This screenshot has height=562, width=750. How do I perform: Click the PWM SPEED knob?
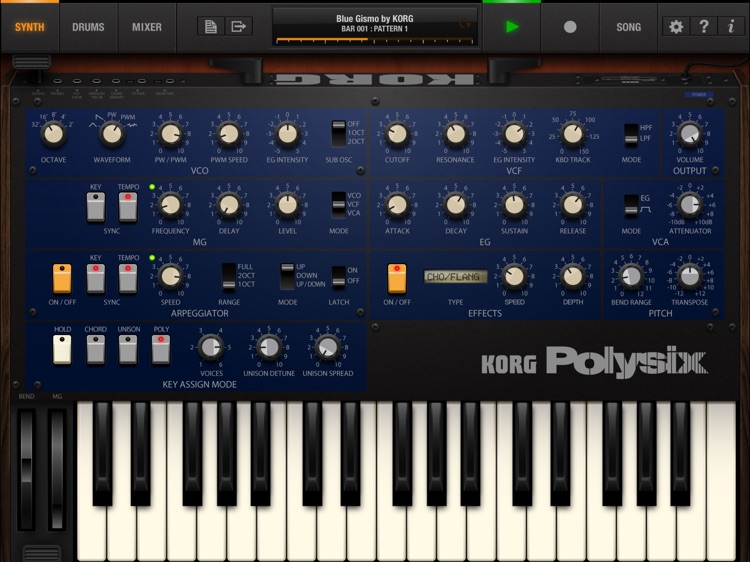pyautogui.click(x=229, y=134)
